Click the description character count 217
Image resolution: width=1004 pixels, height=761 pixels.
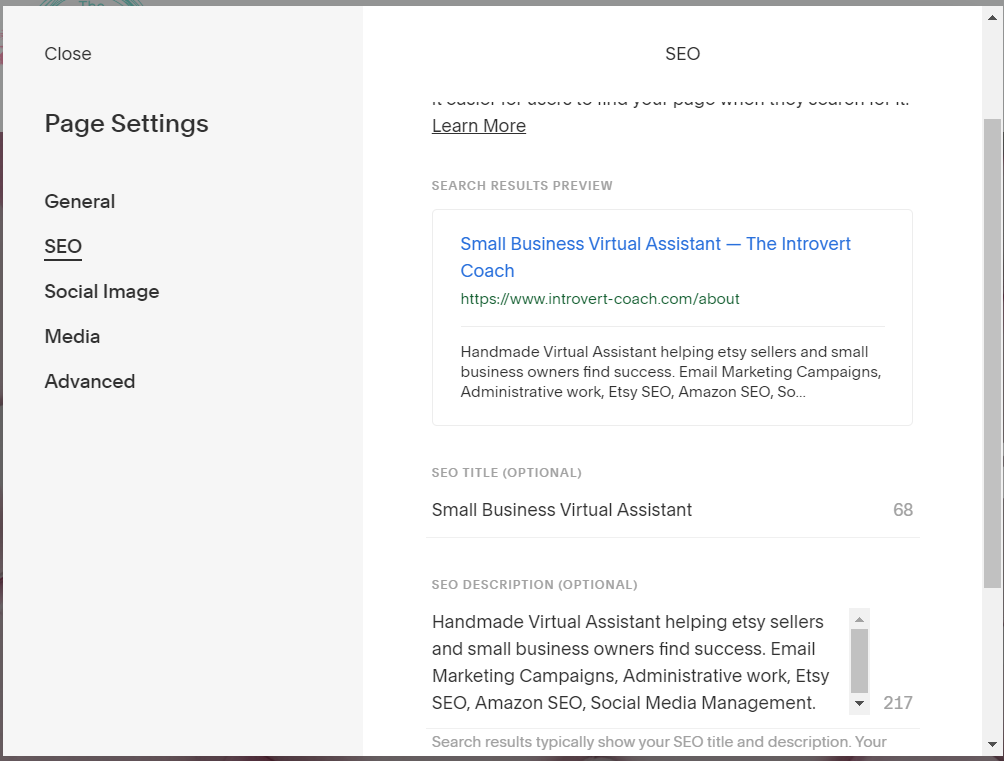pos(898,703)
